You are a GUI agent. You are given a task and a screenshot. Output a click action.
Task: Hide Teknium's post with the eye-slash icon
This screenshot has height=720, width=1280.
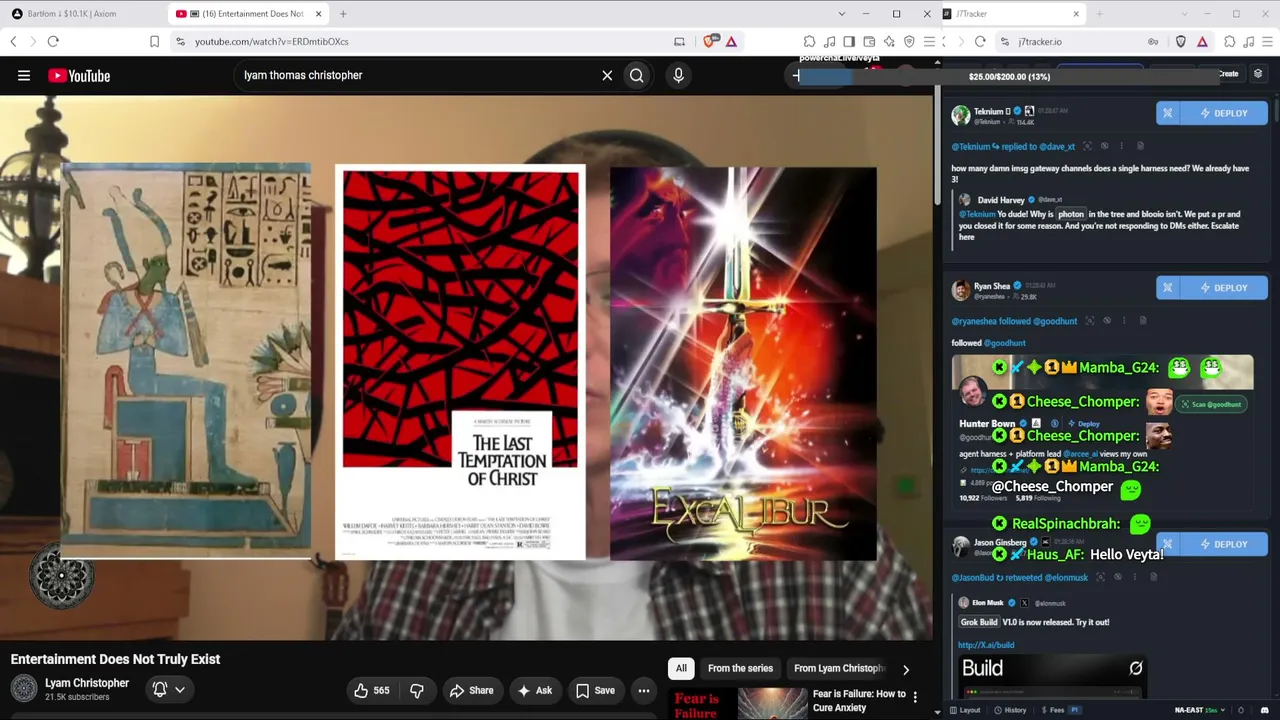[x=1104, y=146]
